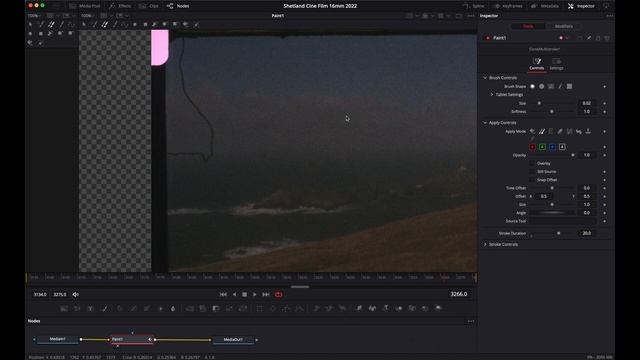Viewport: 640px width, 360px height.
Task: Play the clip in reverse
Action: click(234, 294)
